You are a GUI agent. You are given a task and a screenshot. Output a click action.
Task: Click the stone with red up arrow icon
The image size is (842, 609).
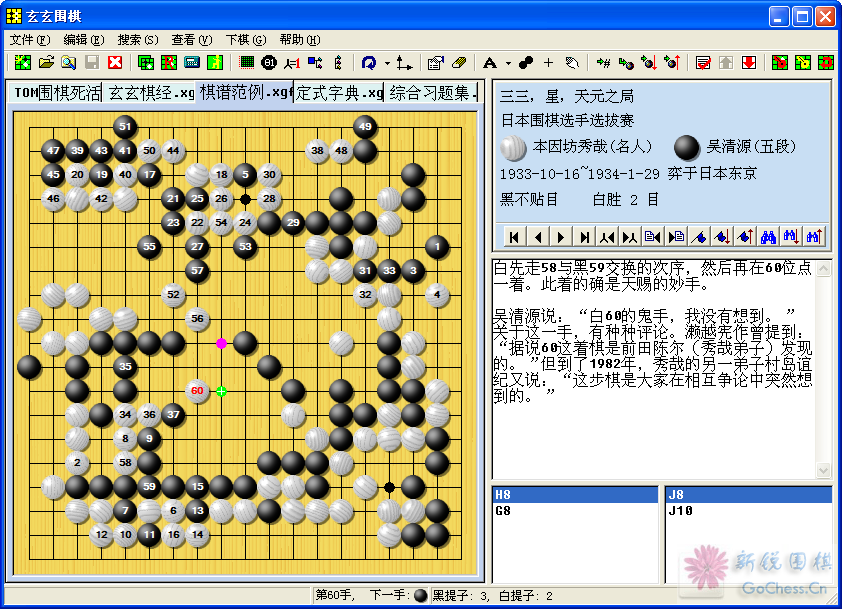coord(672,62)
